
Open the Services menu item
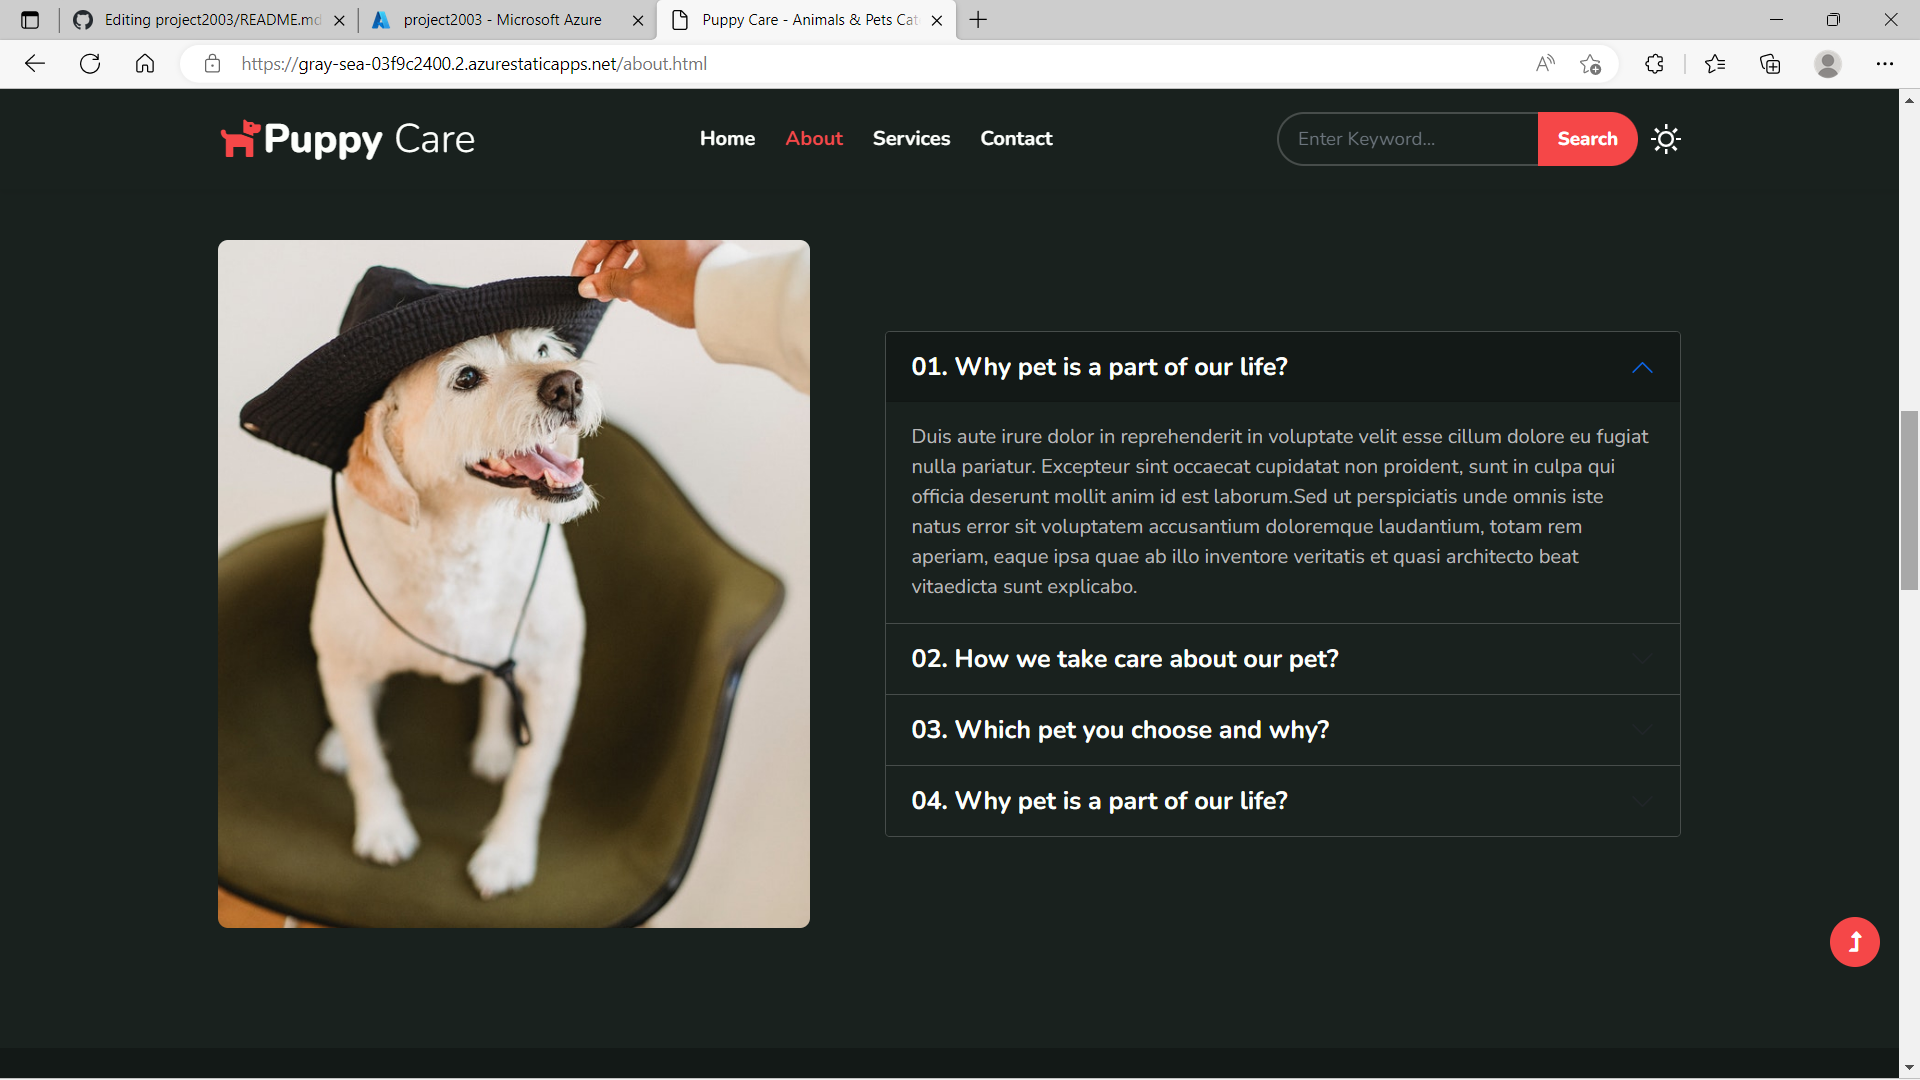[x=911, y=139]
